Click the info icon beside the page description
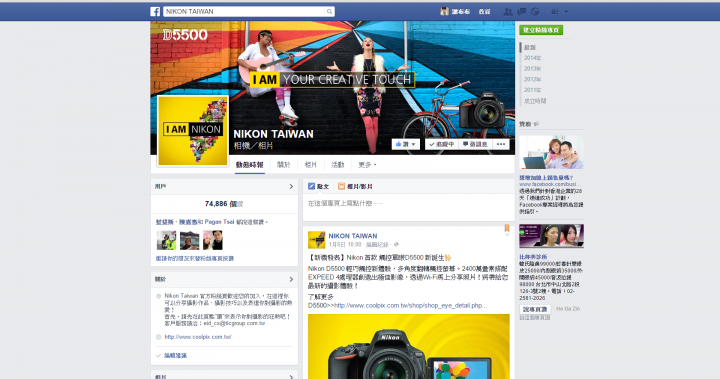Screen dimensions: 720x379 [x=158, y=296]
